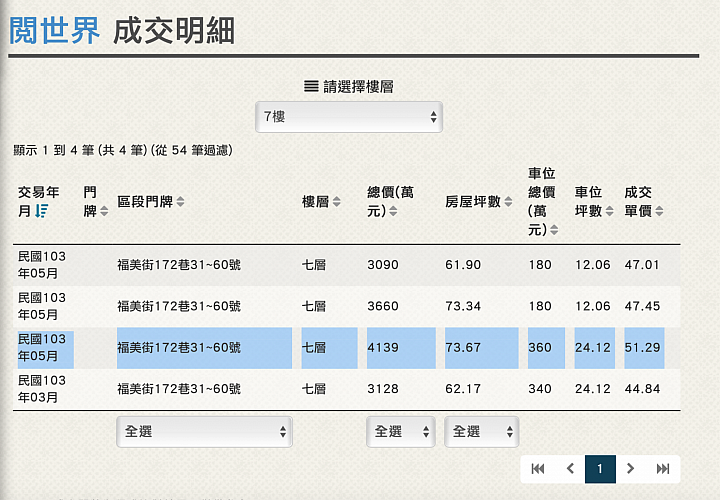
Task: Sort by 成交單價 column arrows
Action: point(659,211)
